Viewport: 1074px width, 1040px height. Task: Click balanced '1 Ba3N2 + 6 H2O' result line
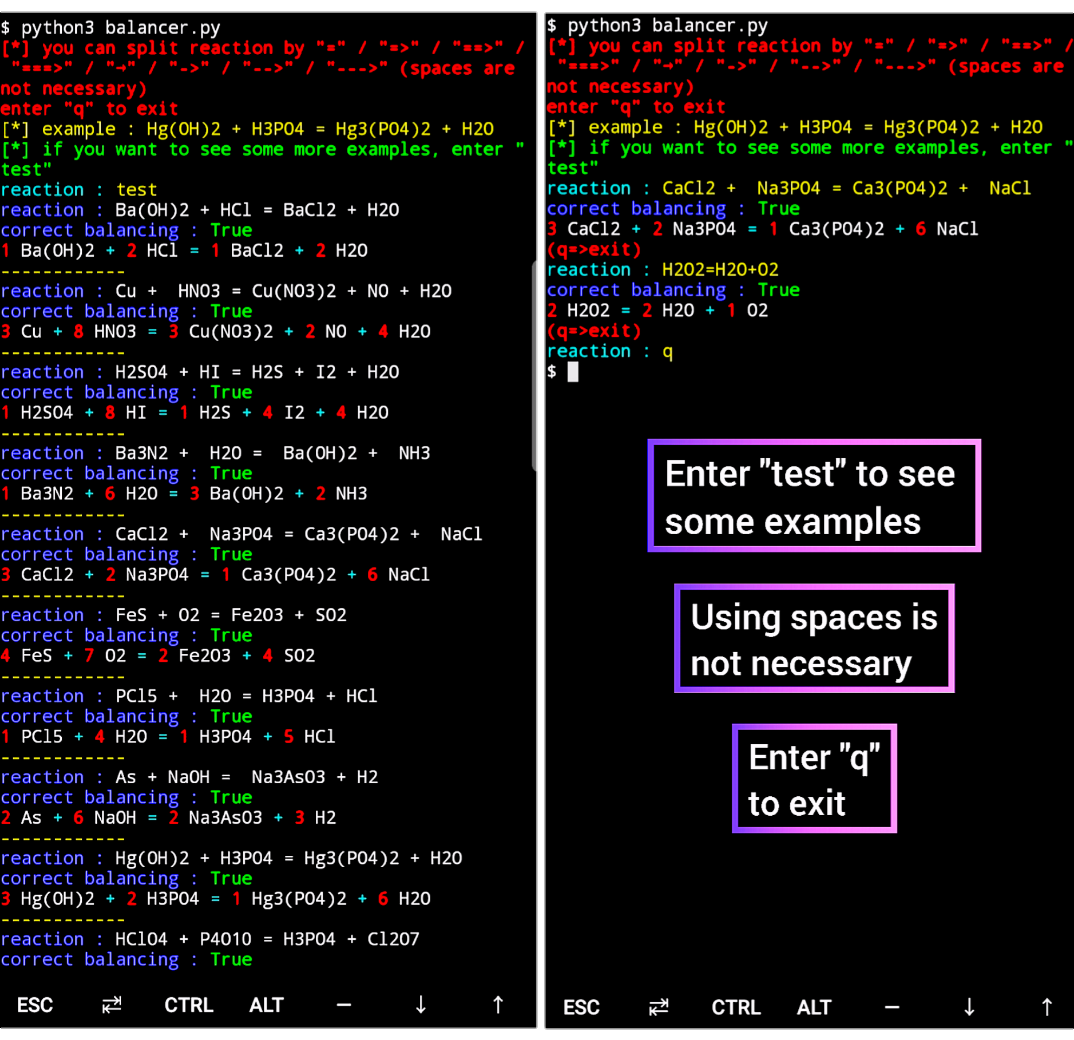click(x=184, y=493)
